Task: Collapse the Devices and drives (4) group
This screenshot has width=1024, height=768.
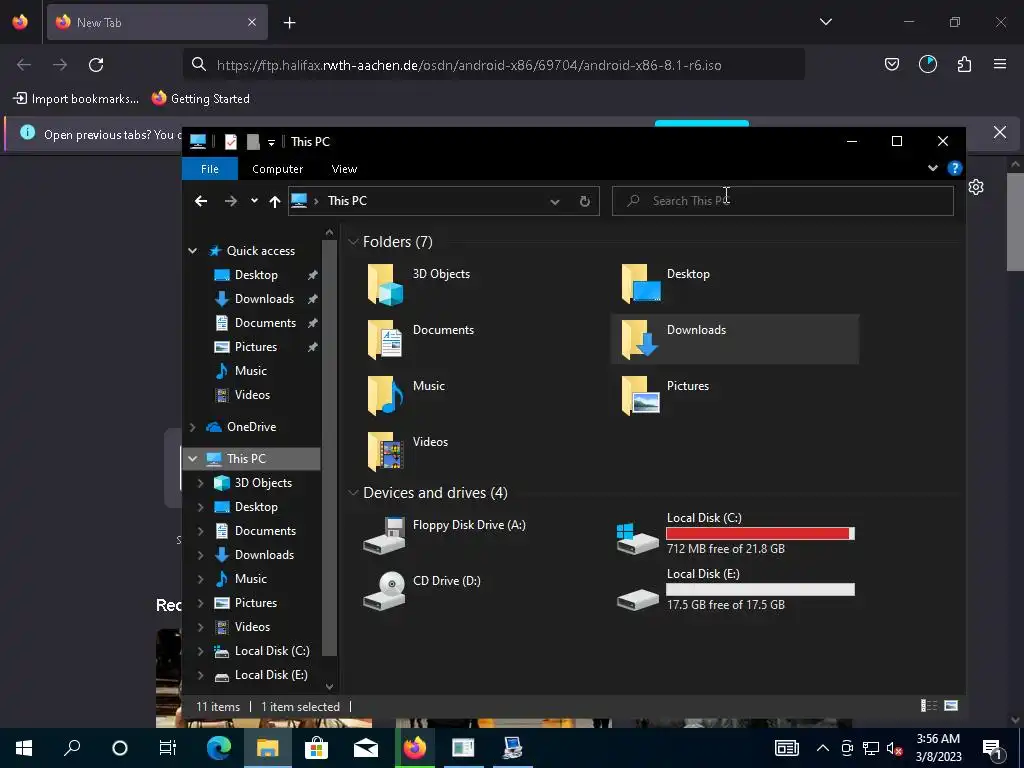Action: 353,493
